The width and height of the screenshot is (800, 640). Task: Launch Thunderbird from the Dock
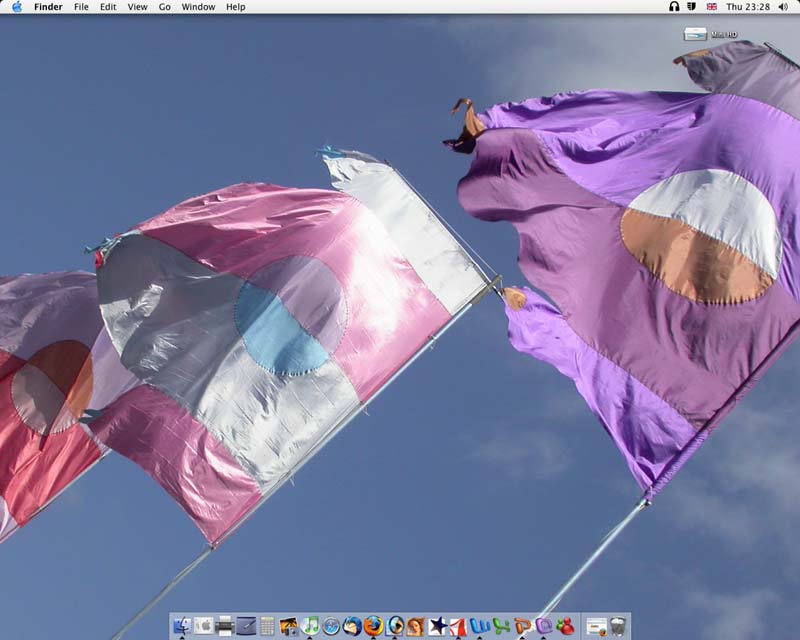352,626
